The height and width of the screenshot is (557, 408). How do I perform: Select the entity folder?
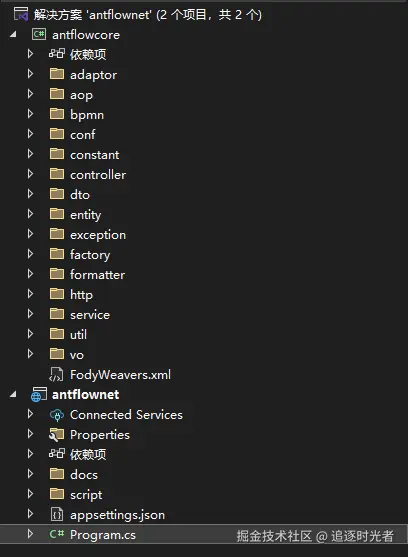[86, 215]
